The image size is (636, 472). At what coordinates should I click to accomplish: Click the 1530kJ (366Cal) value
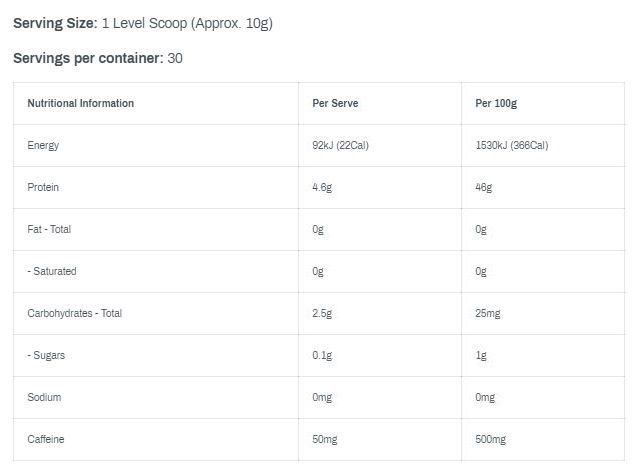tap(511, 145)
